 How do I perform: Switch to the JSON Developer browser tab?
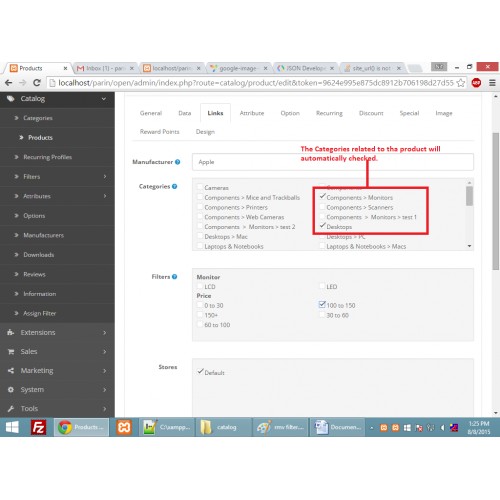(x=305, y=68)
